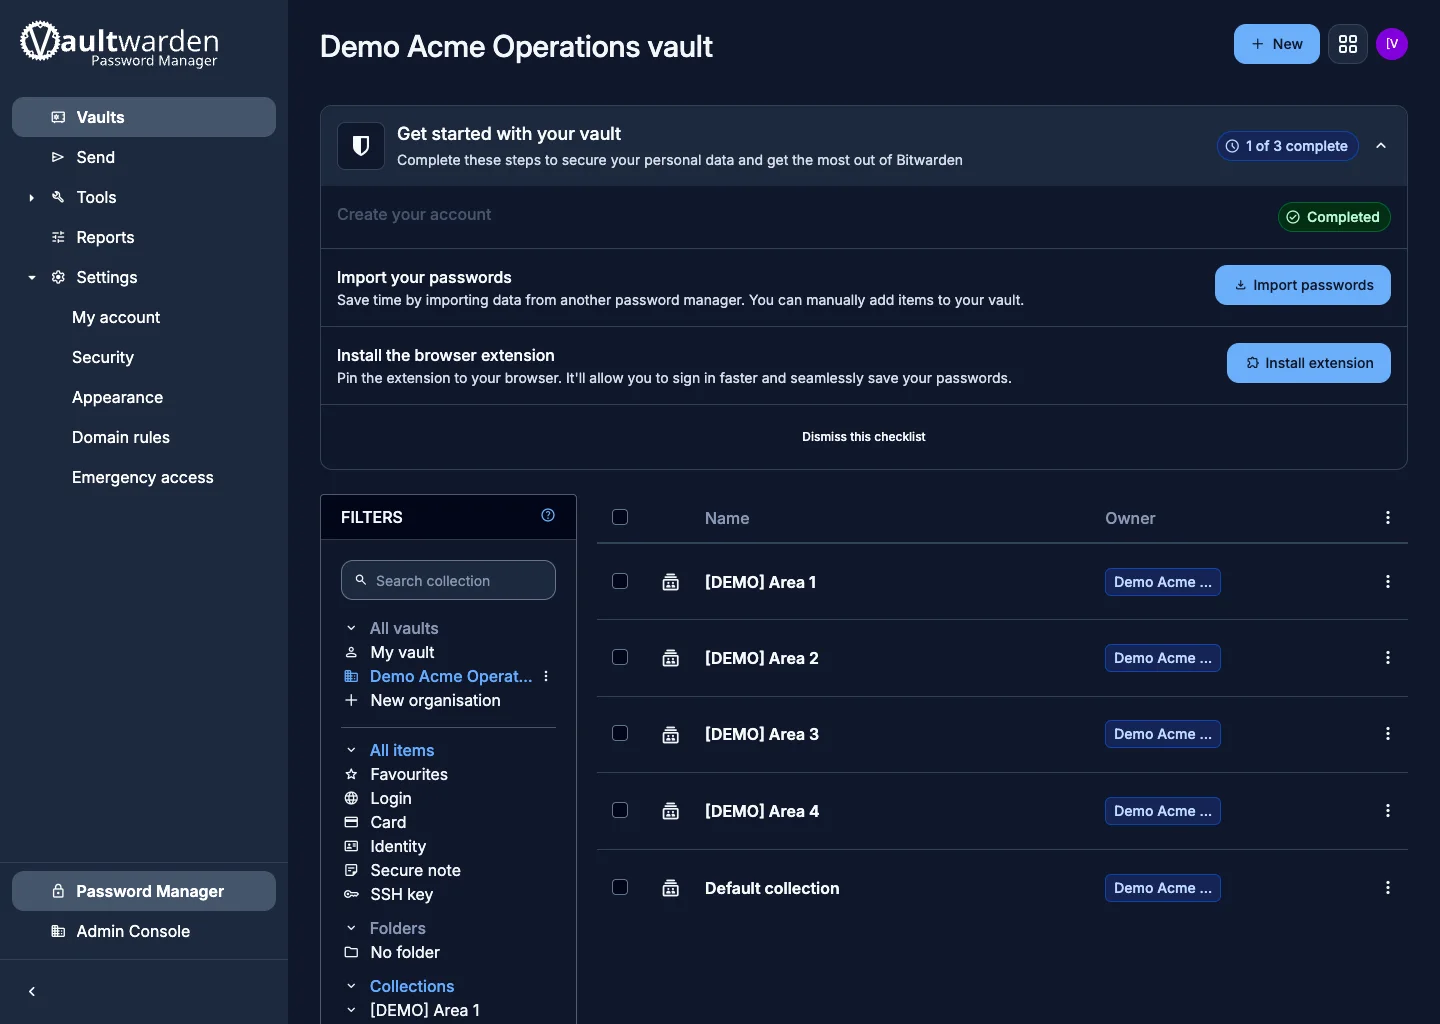Switch to Password Manager

144,891
